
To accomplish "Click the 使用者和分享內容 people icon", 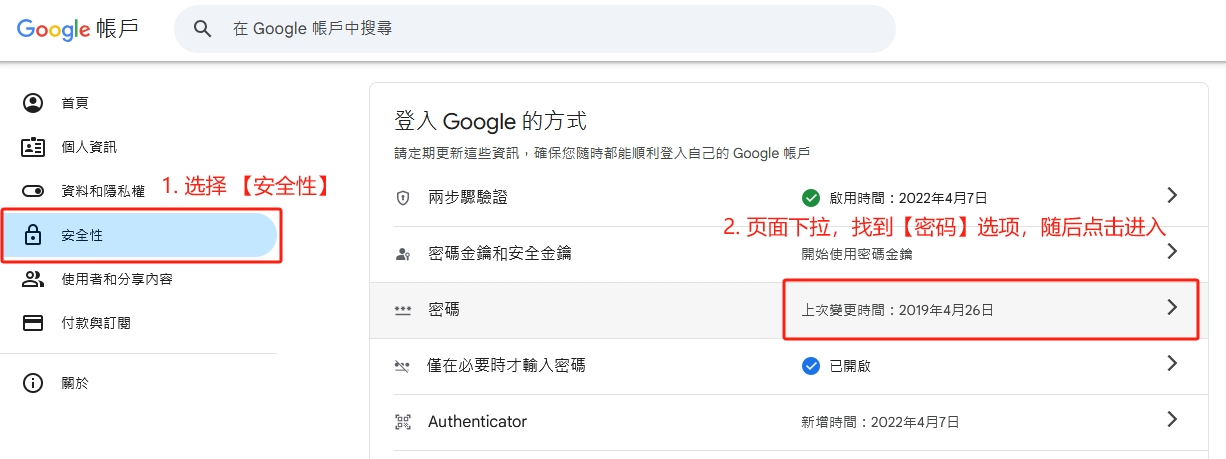I will coord(33,279).
